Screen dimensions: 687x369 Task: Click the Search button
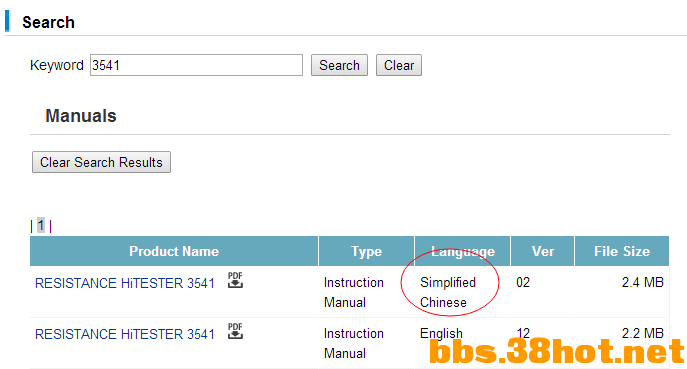coord(339,65)
